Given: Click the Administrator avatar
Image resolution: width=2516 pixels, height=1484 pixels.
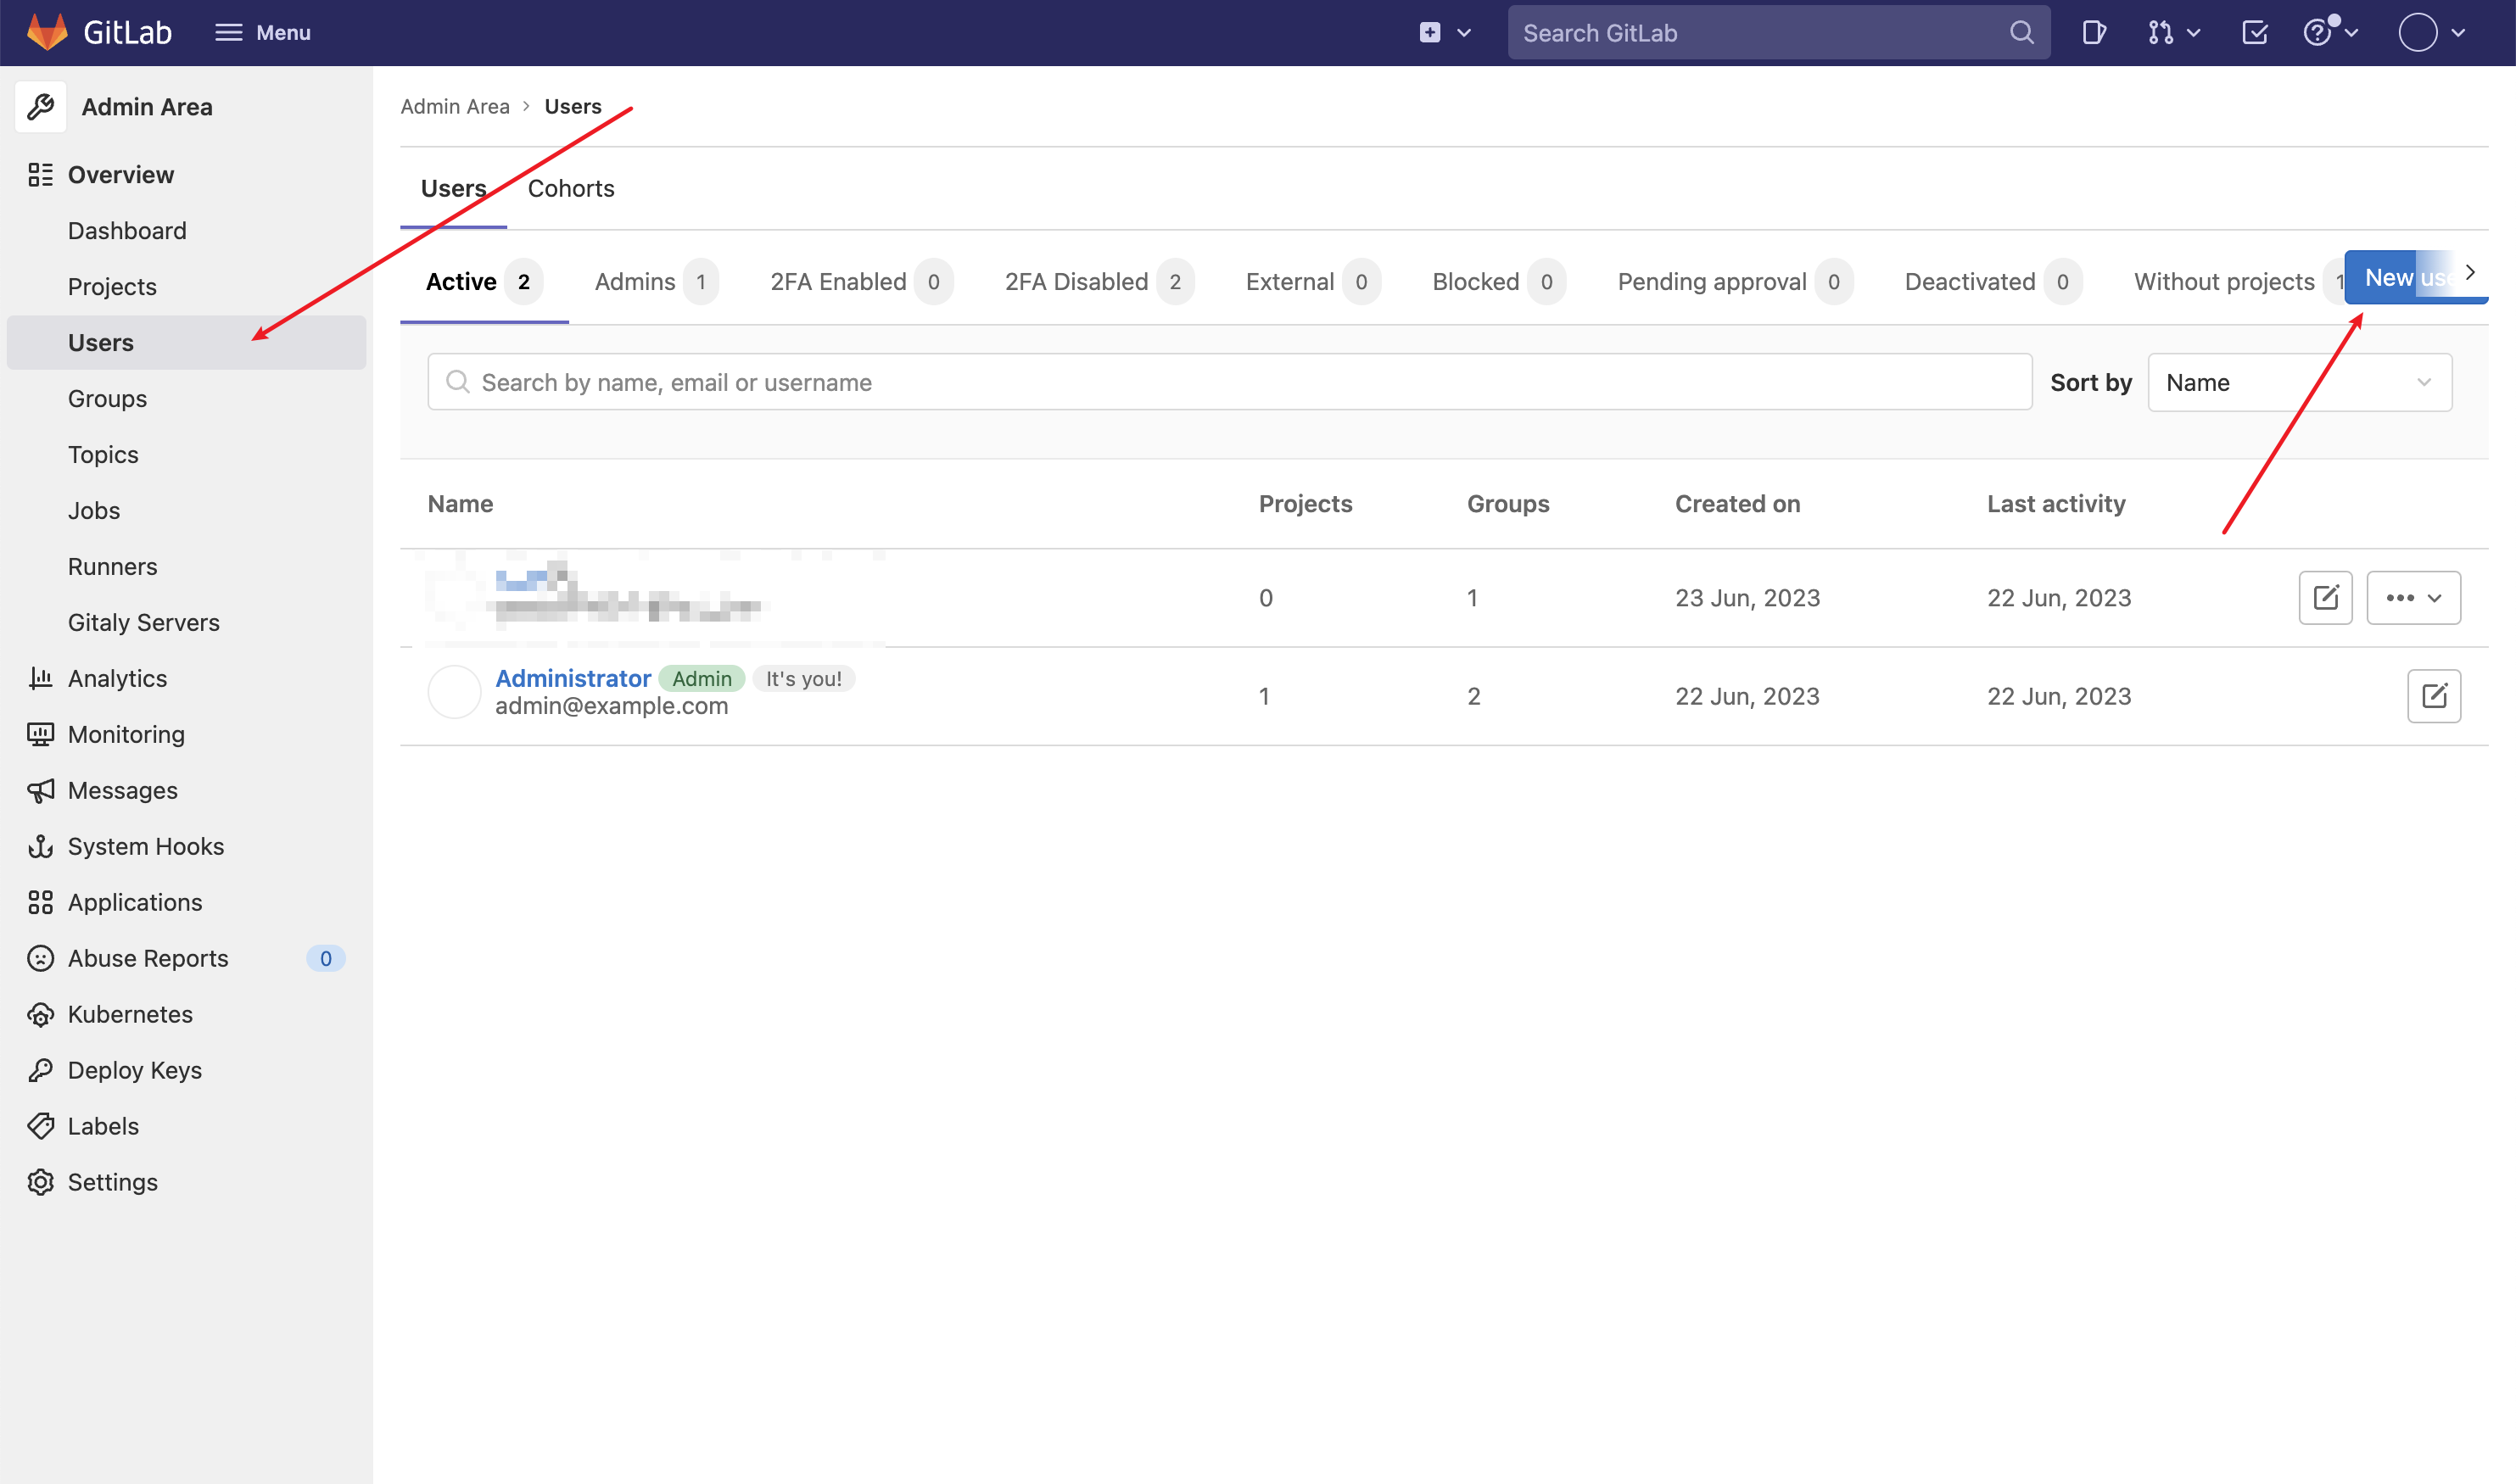Looking at the screenshot, I should pos(454,692).
